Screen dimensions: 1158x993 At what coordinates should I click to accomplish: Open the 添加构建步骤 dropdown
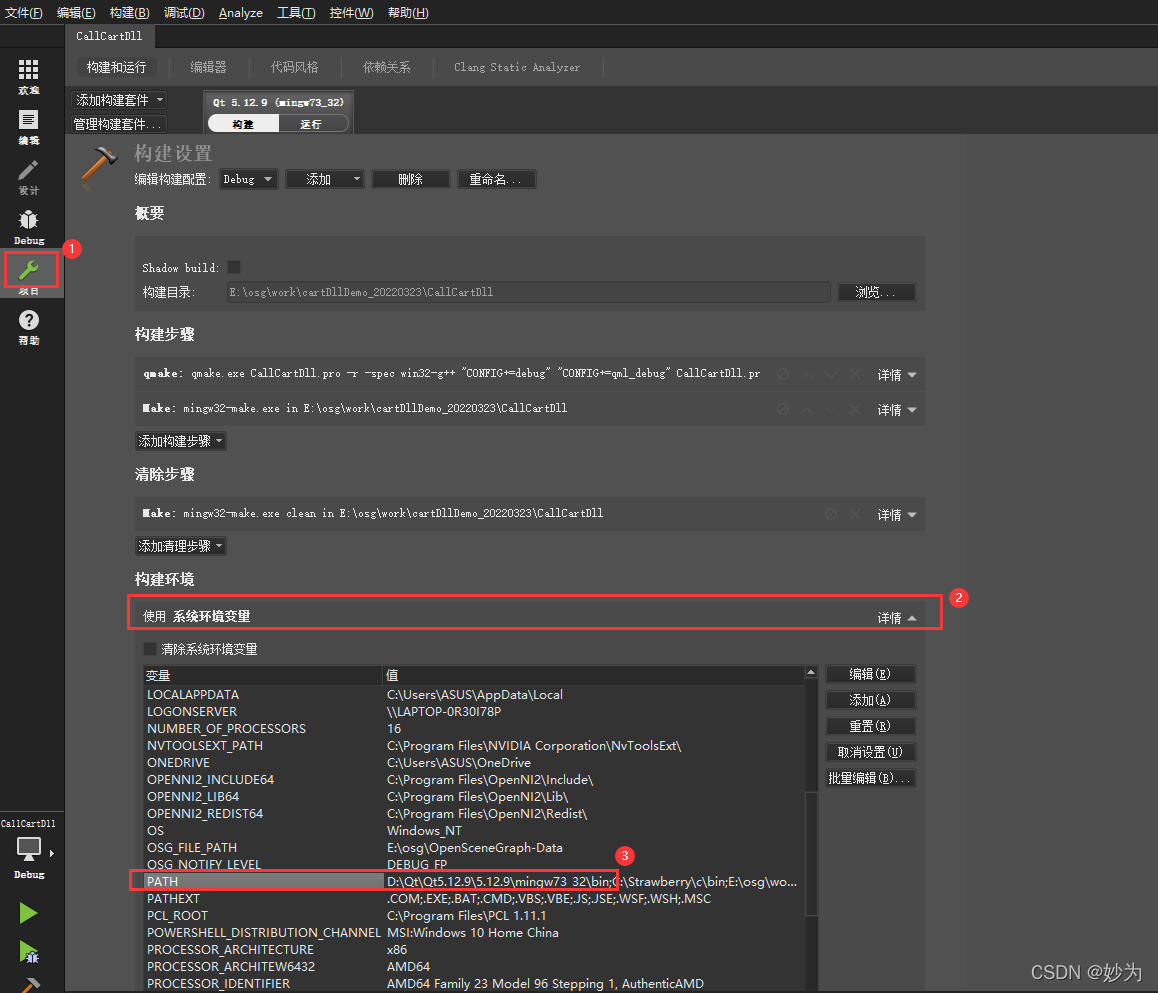[x=180, y=441]
